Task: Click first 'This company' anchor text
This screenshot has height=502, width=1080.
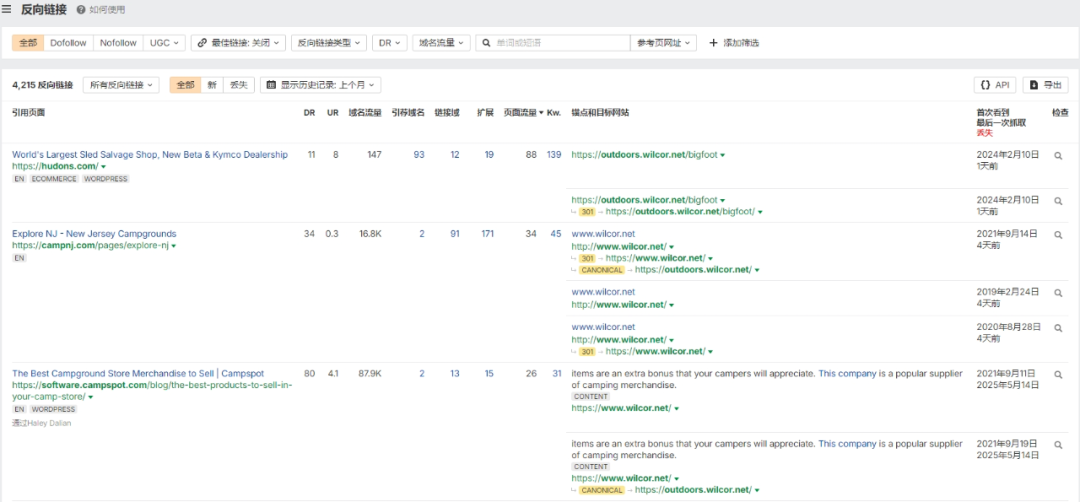Action: (x=847, y=374)
